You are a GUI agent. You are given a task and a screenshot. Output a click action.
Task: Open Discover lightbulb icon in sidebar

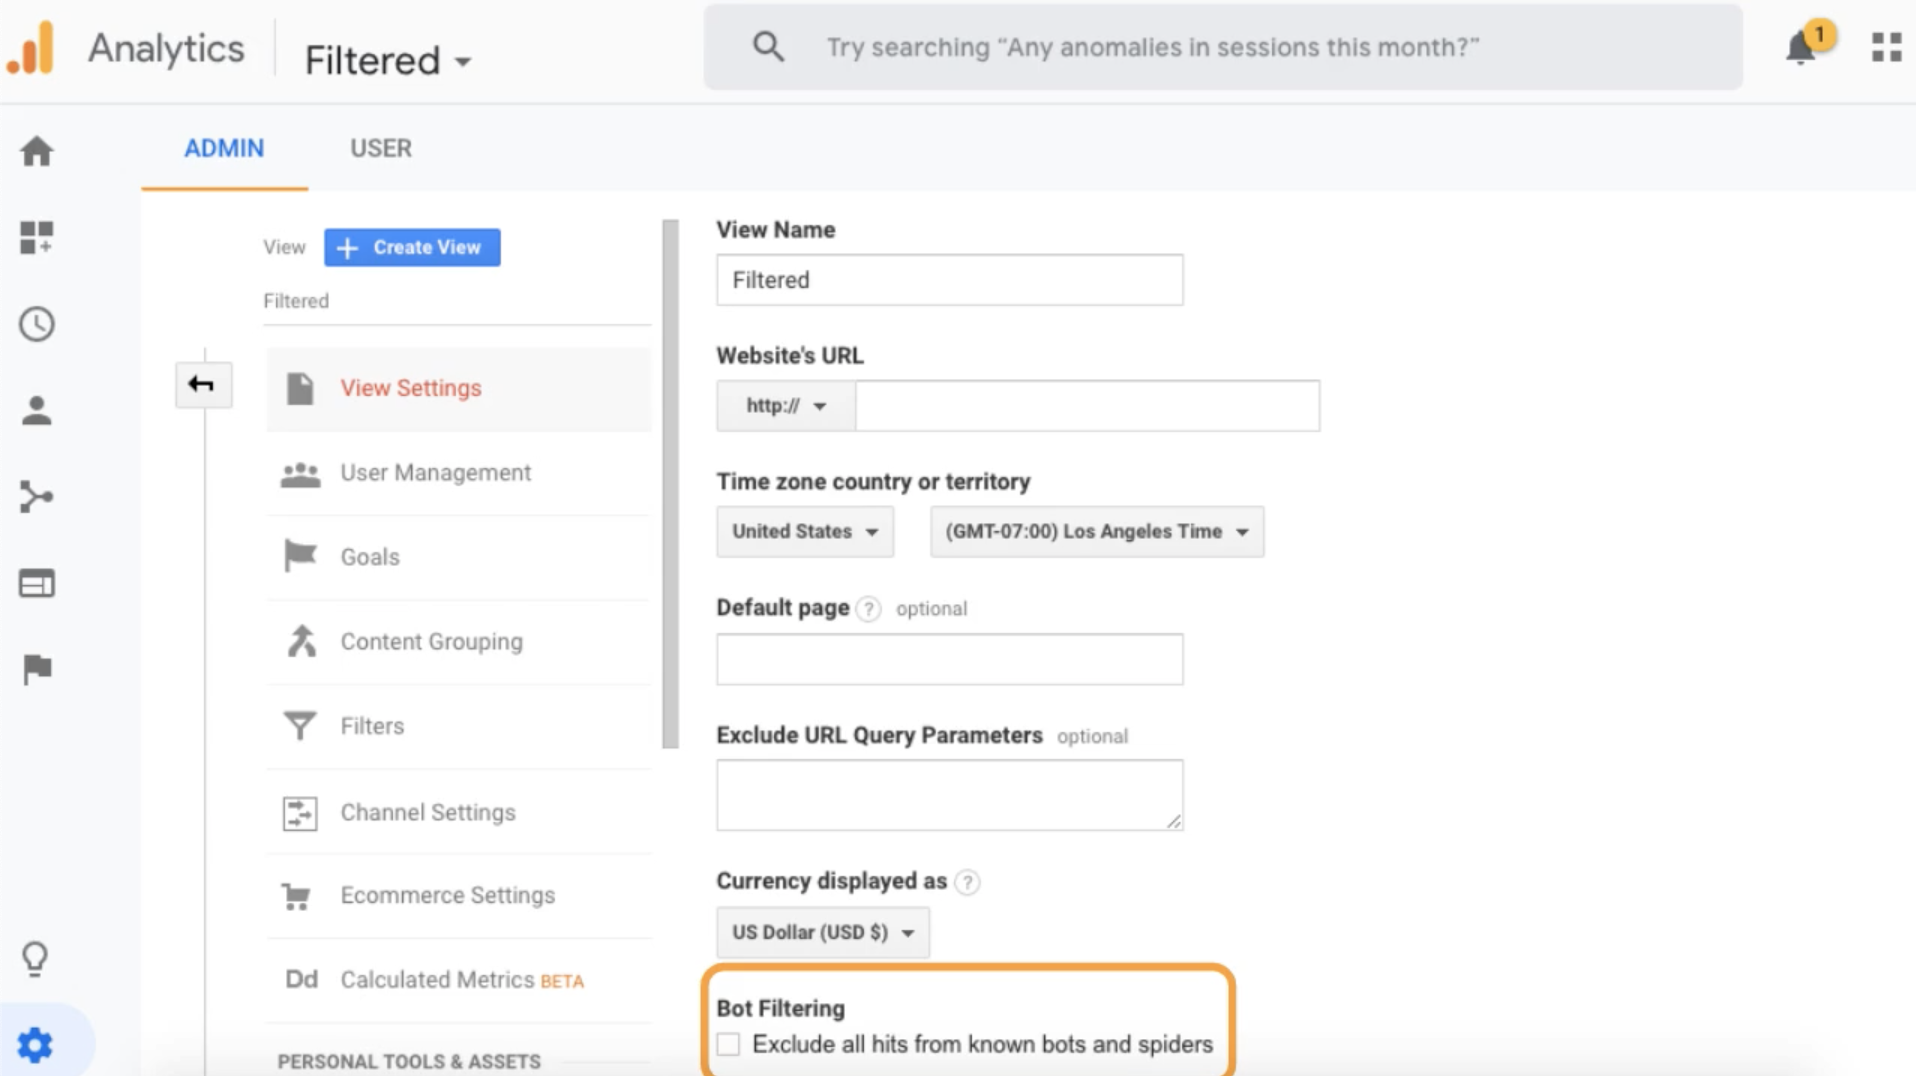tap(35, 958)
